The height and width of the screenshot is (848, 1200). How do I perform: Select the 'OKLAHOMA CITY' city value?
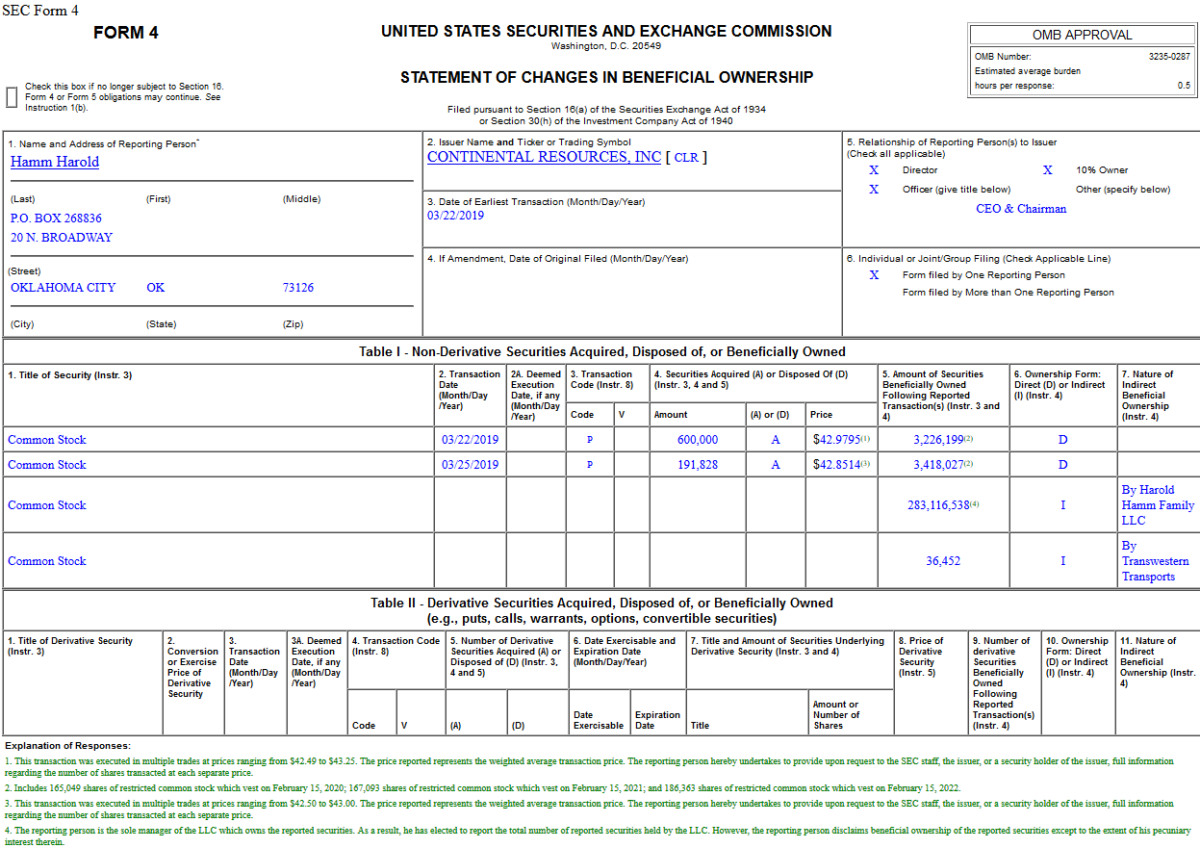coord(63,288)
